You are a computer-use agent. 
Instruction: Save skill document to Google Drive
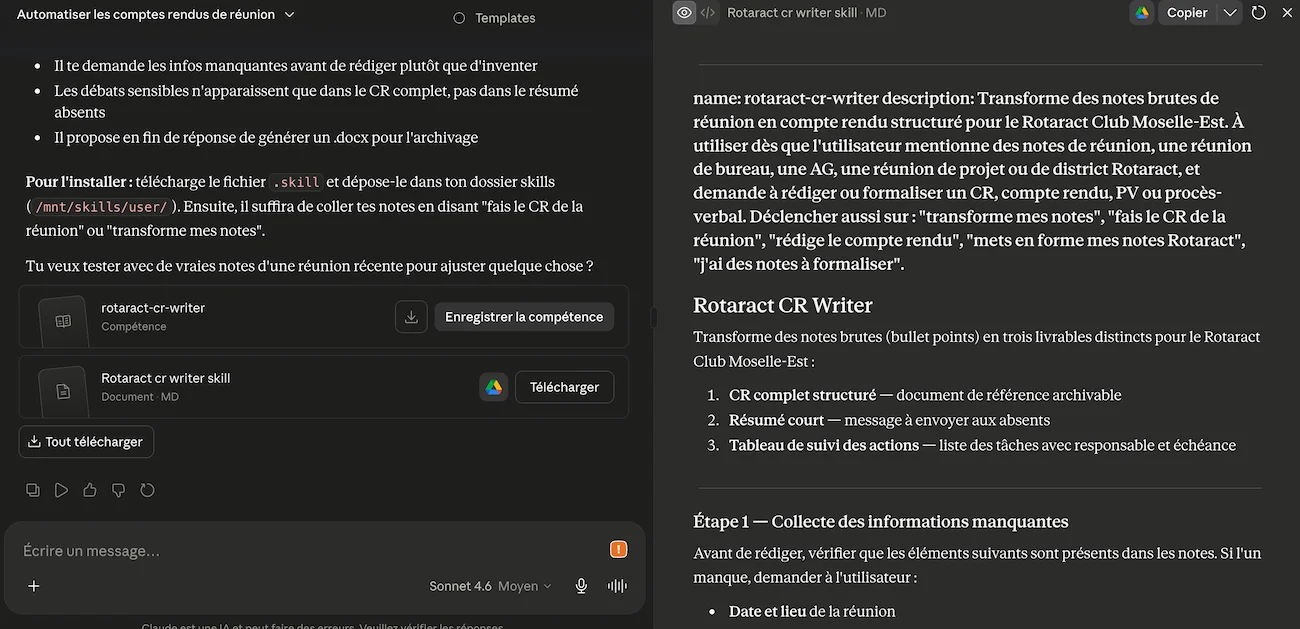(494, 387)
